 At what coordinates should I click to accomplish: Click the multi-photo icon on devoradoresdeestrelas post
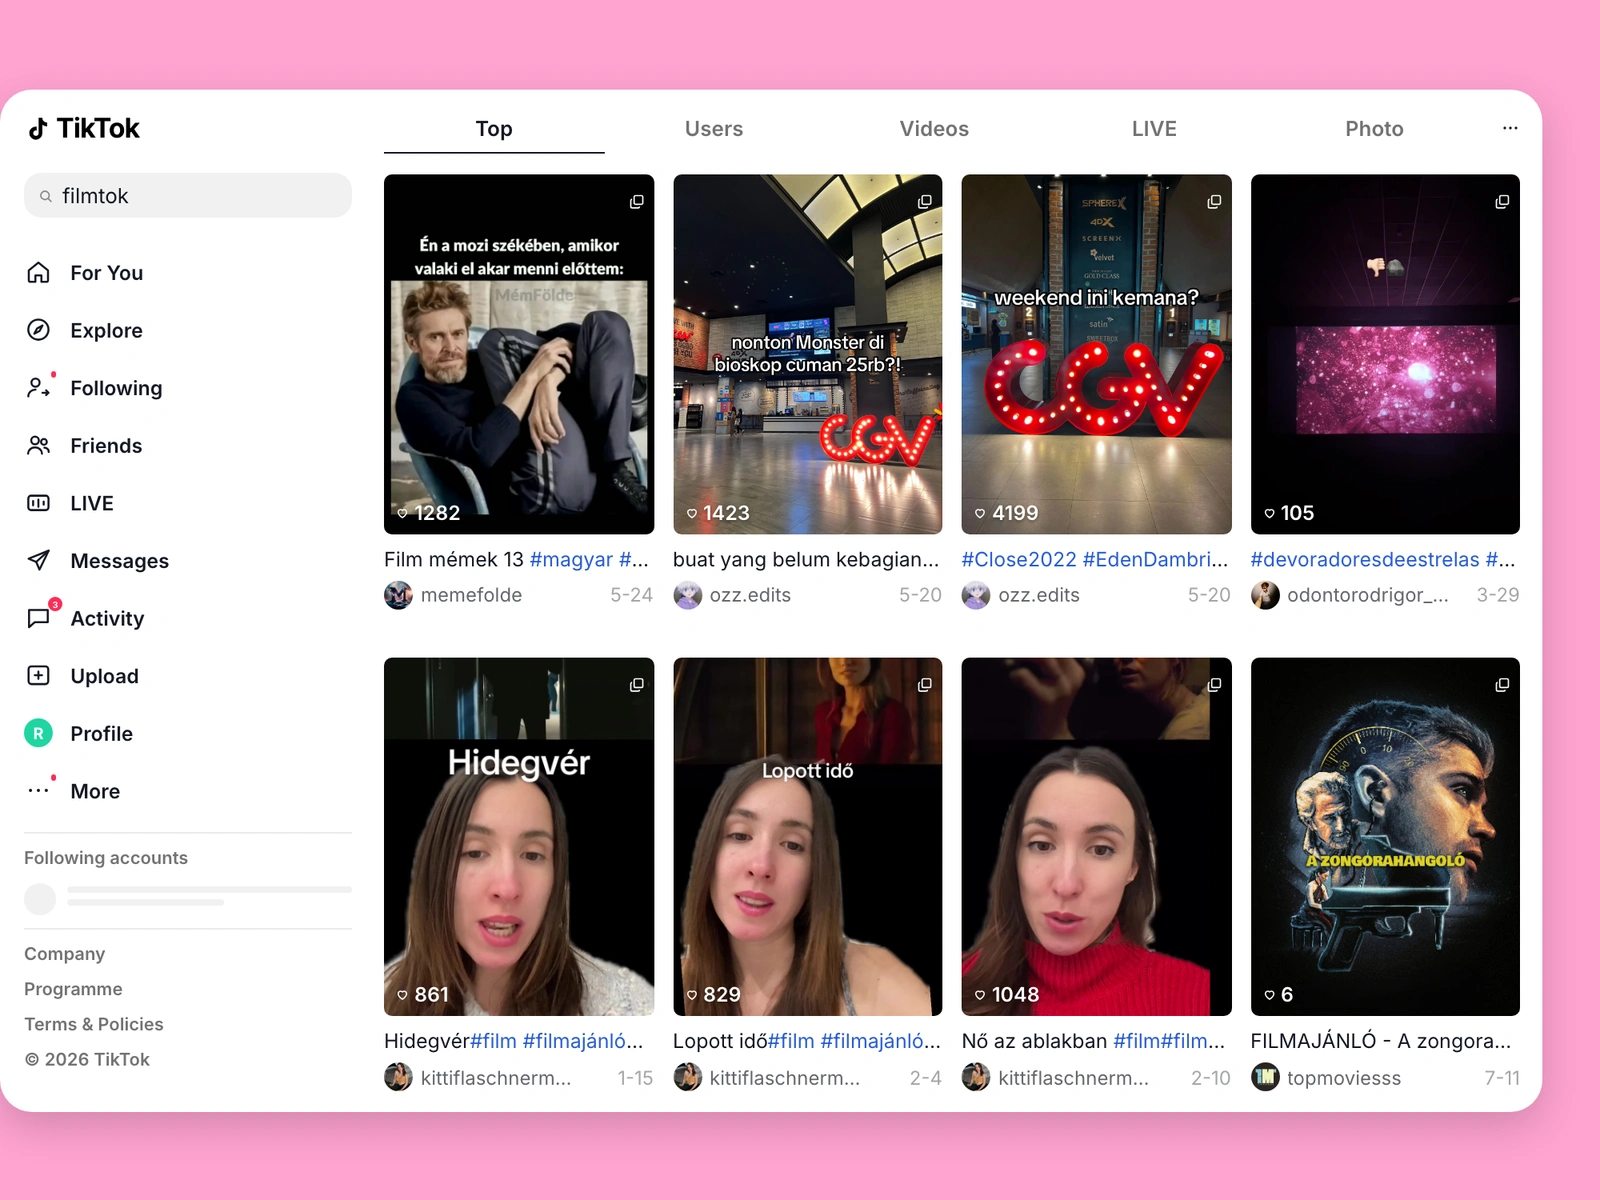tap(1502, 202)
